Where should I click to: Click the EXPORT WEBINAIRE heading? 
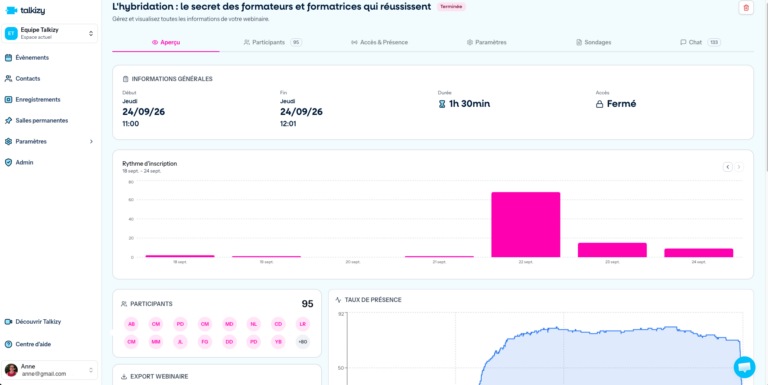point(159,377)
